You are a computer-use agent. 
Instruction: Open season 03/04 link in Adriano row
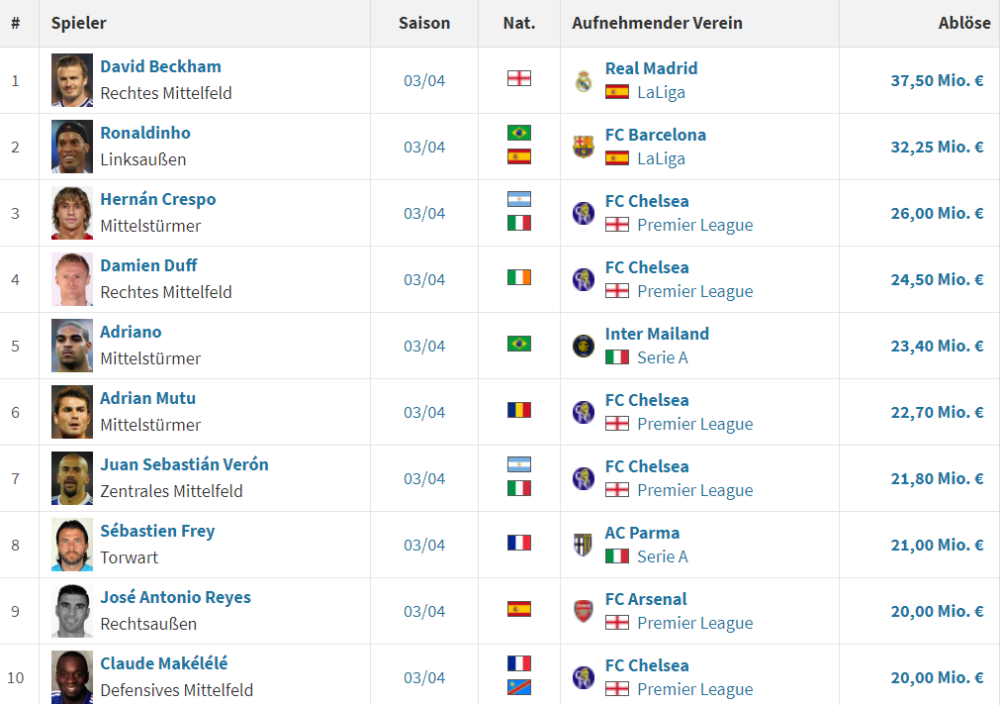click(424, 346)
